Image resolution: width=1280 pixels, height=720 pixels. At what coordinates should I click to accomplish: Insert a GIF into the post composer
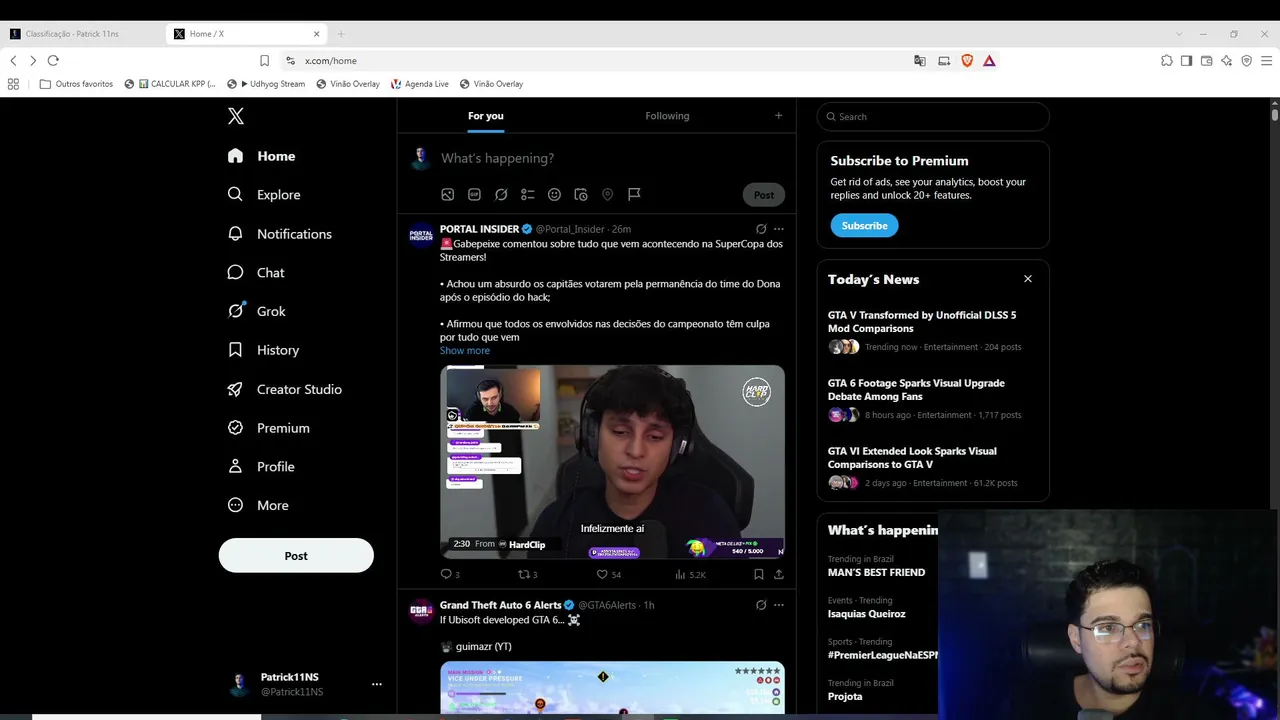coord(474,195)
